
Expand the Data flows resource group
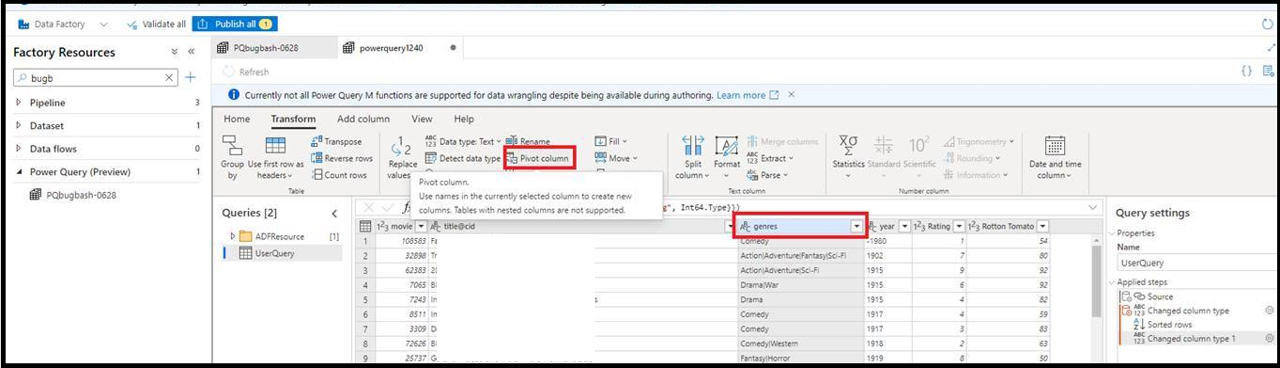pyautogui.click(x=19, y=148)
